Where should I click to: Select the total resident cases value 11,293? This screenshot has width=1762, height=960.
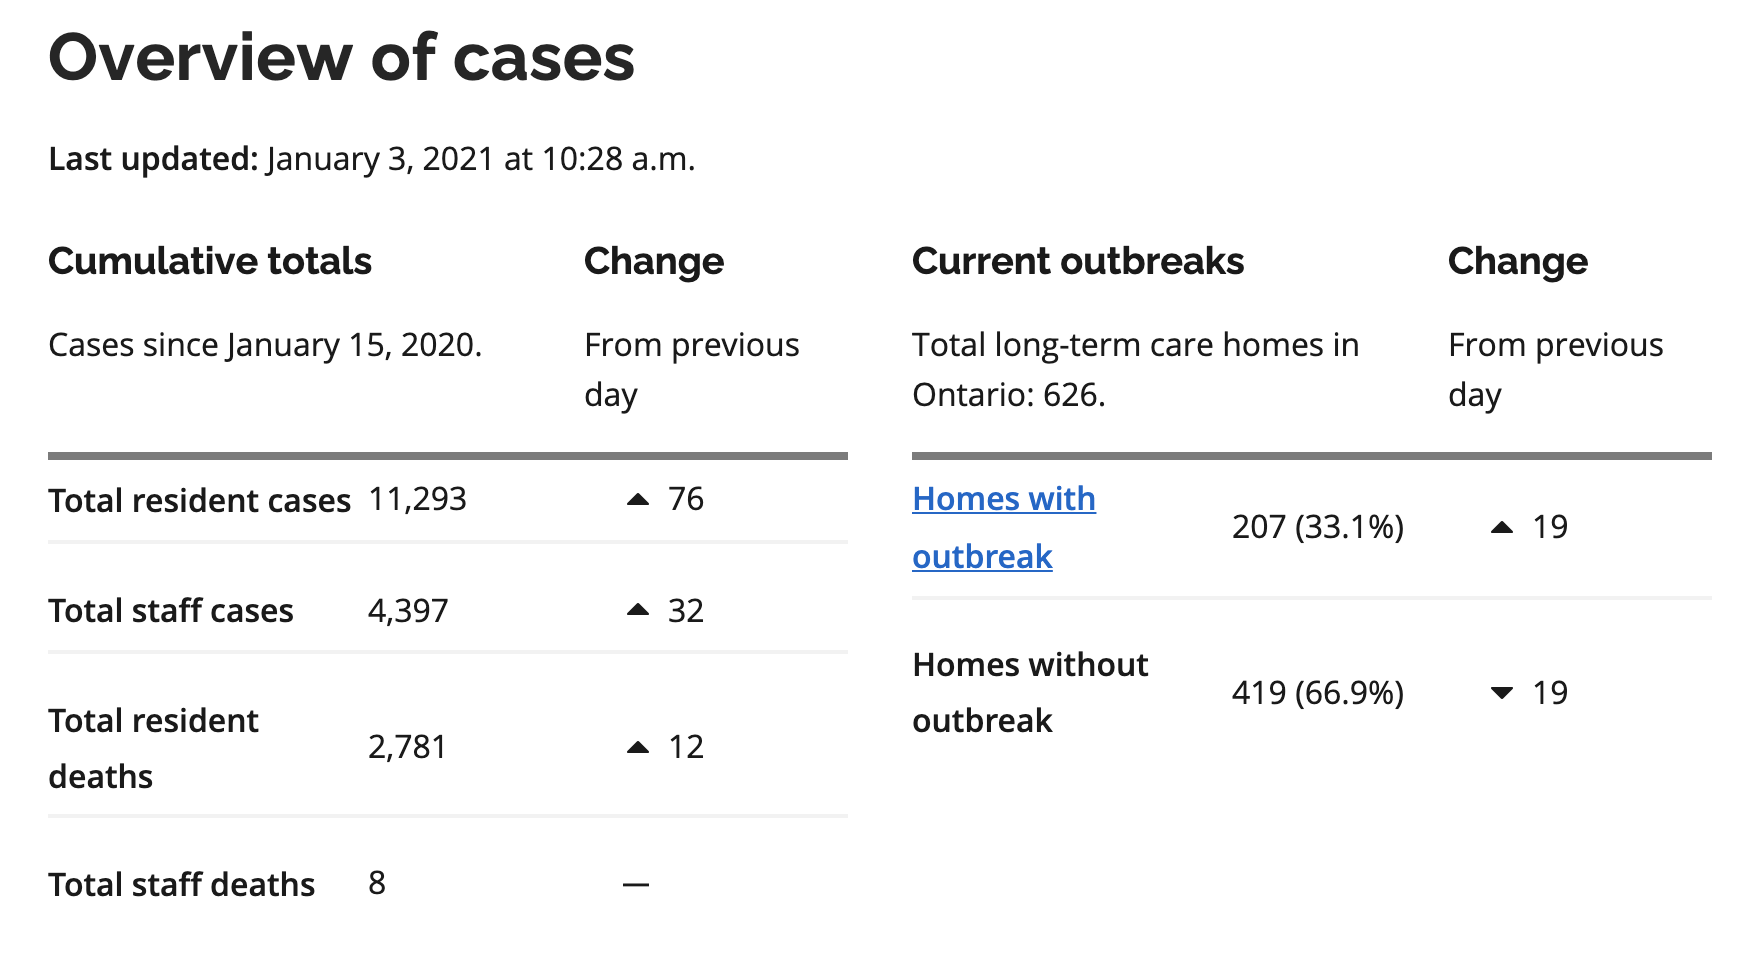pos(417,499)
